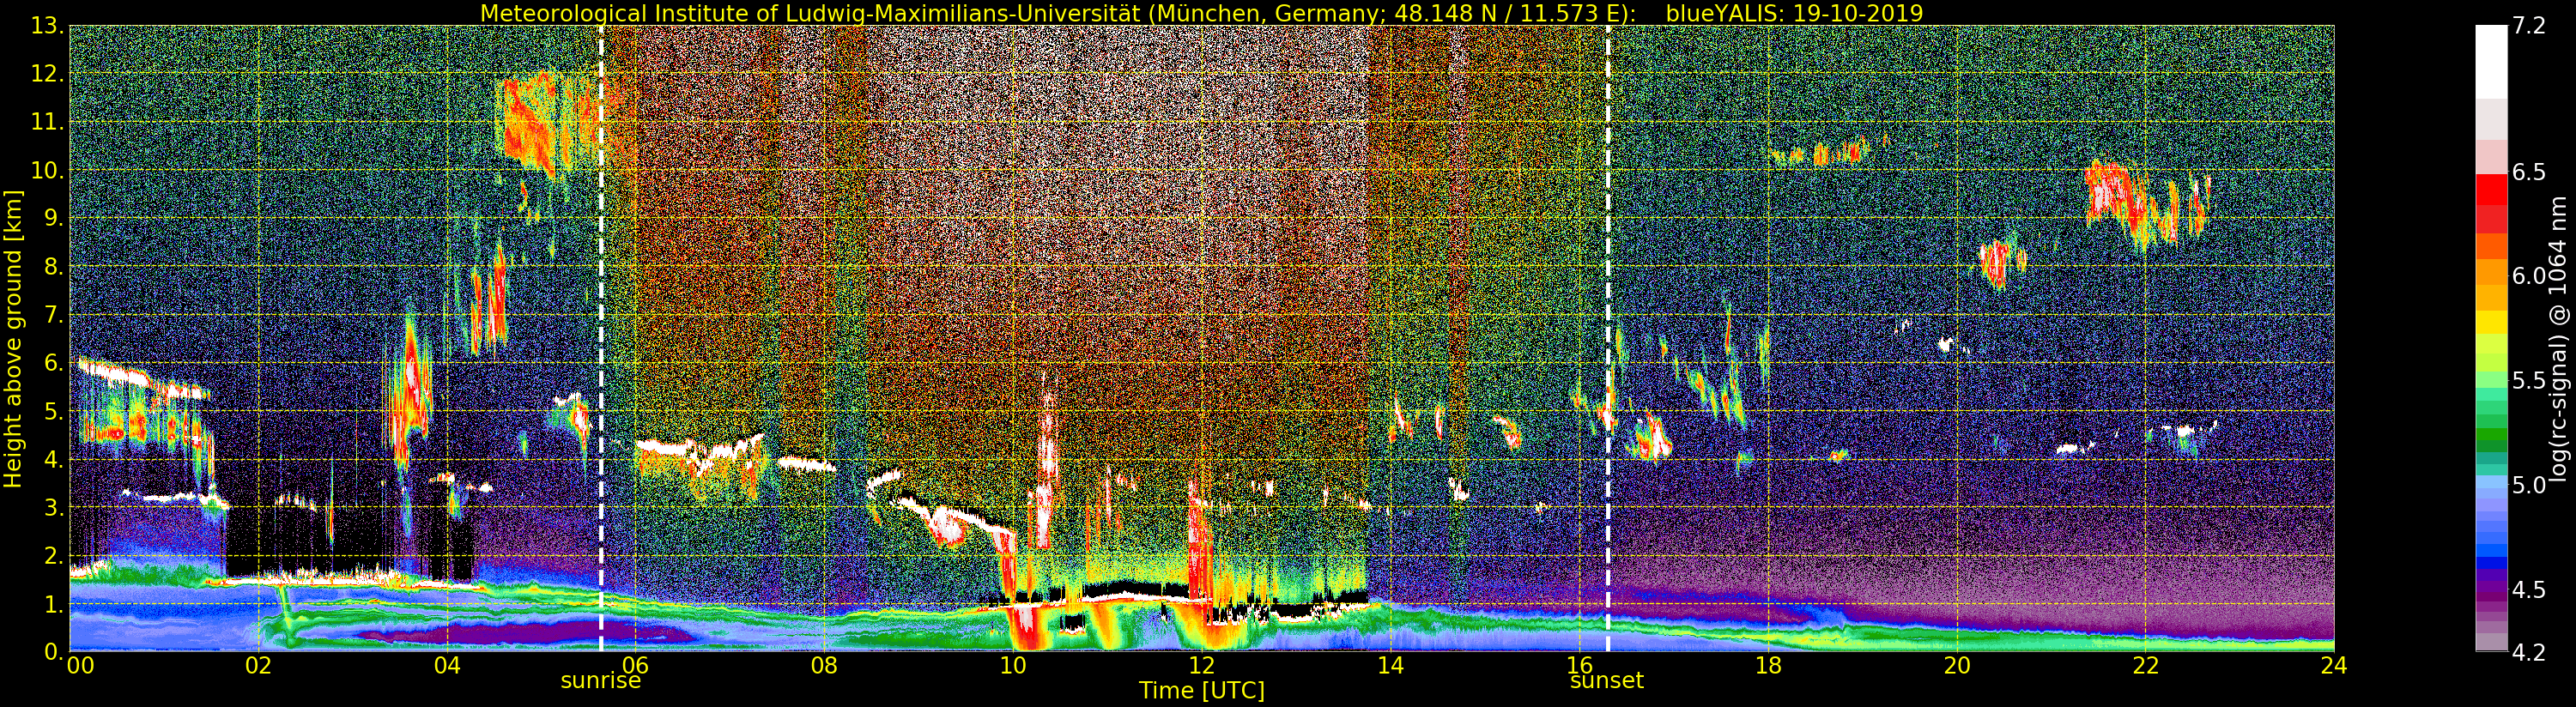Click the height axis tick label 11.
This screenshot has height=707, width=2576.
pos(48,123)
